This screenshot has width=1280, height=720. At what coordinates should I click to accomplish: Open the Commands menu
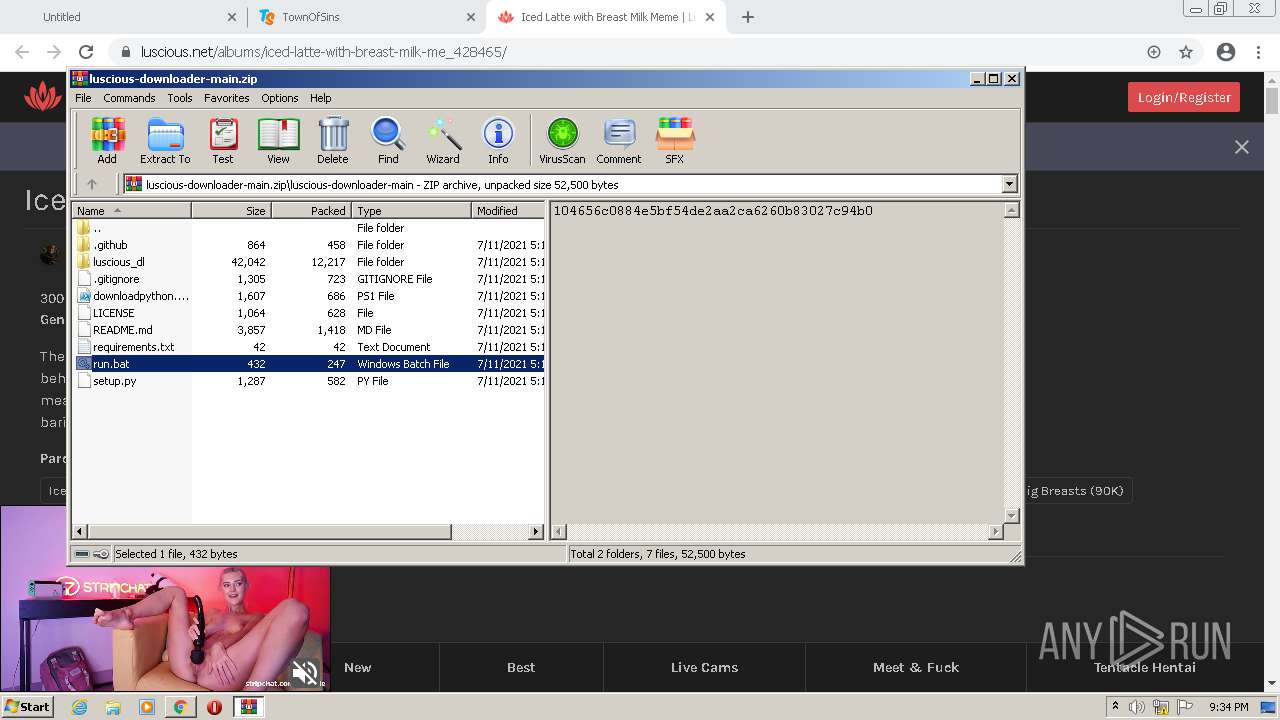[129, 98]
